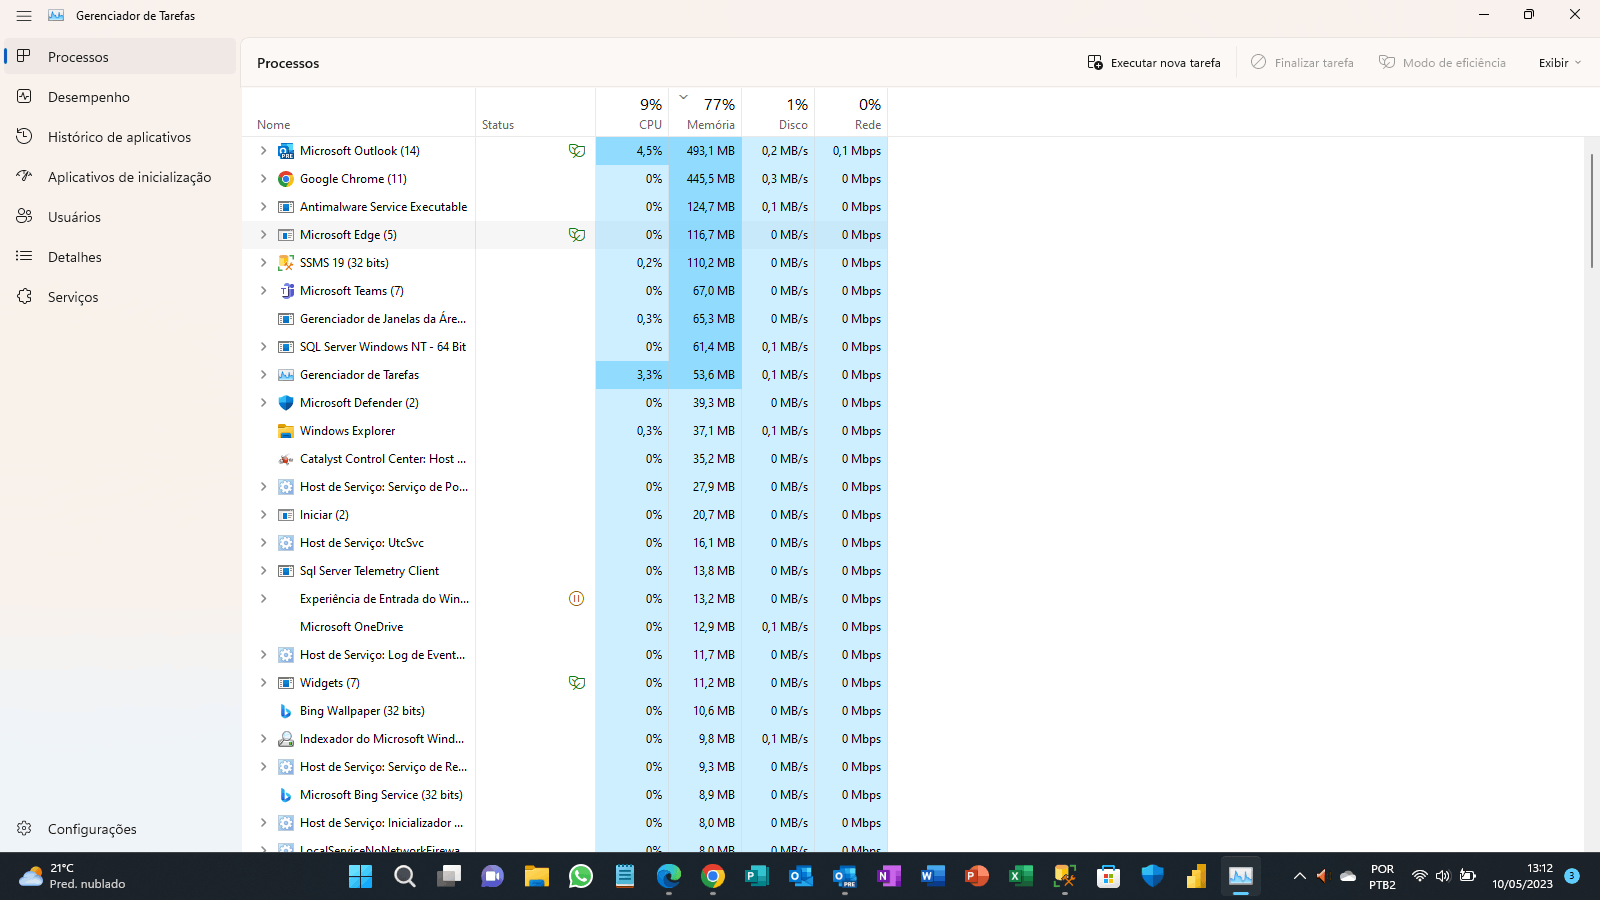Select the SSMS 19 process icon
The height and width of the screenshot is (900, 1600).
pos(286,263)
